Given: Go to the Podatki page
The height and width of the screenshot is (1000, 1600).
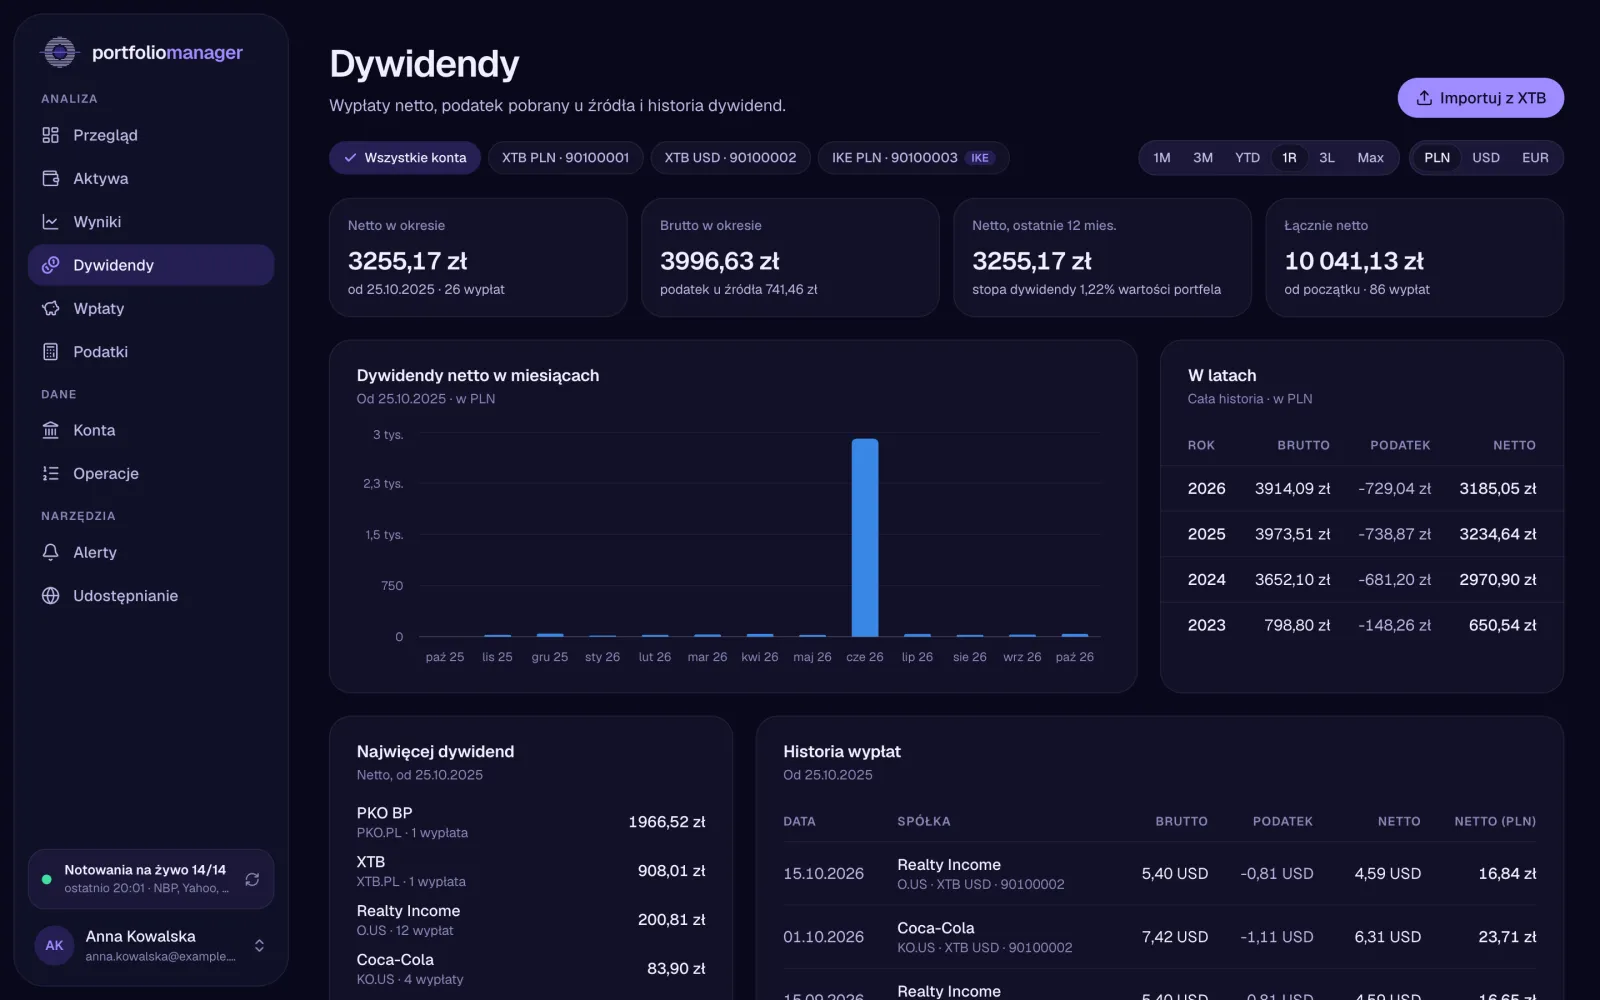Looking at the screenshot, I should (151, 352).
